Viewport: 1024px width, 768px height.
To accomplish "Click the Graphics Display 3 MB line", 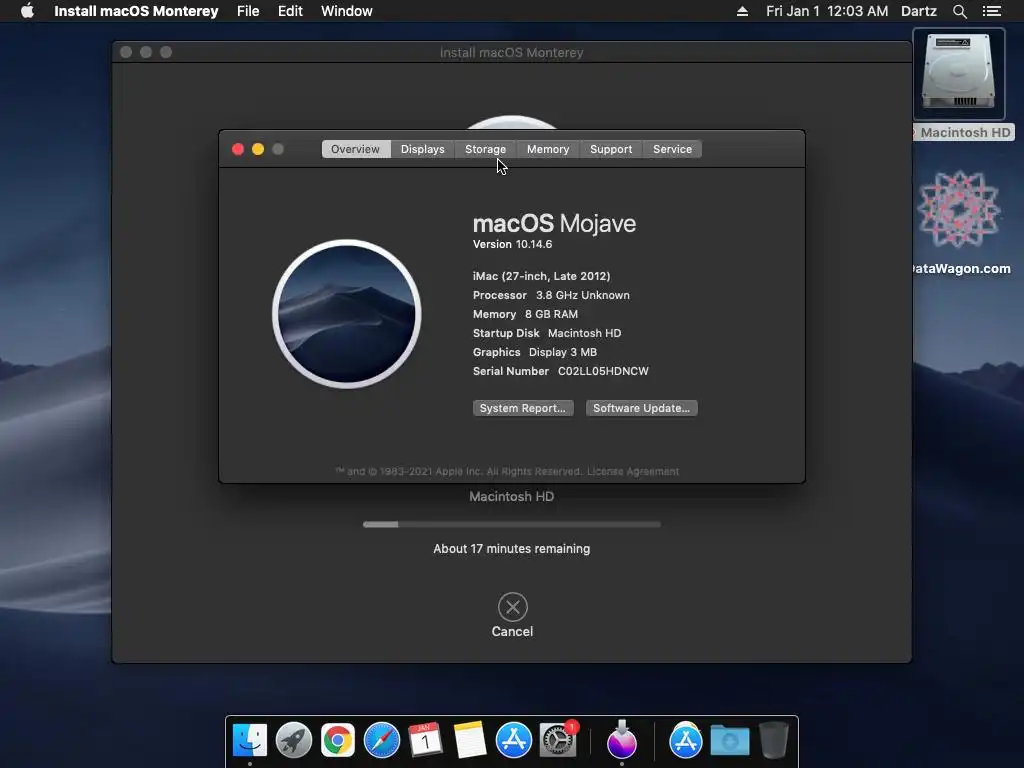I will click(x=535, y=352).
